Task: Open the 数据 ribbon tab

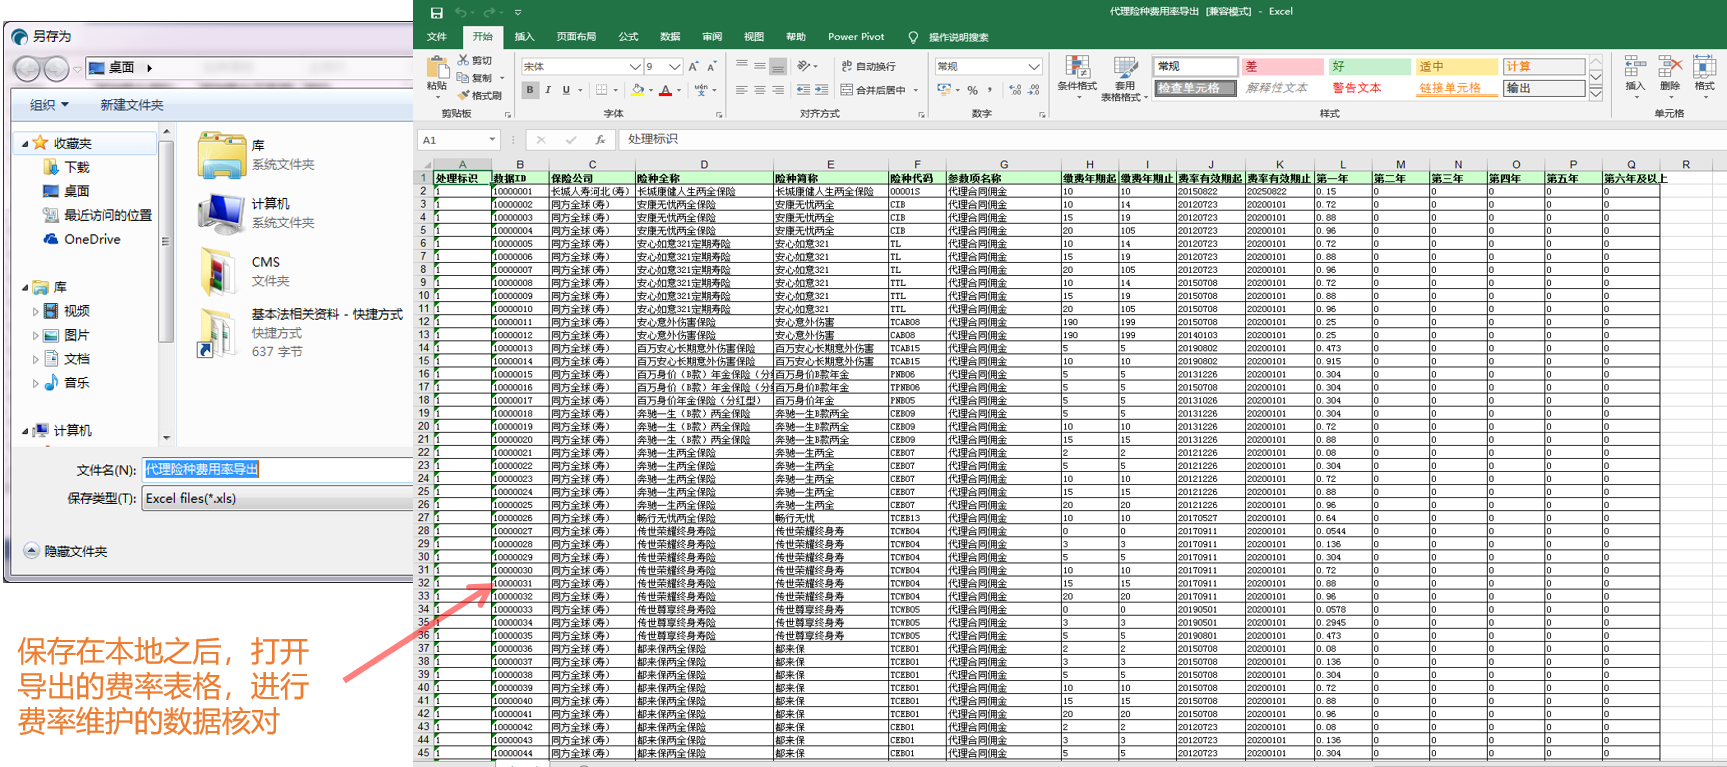Action: pos(670,37)
